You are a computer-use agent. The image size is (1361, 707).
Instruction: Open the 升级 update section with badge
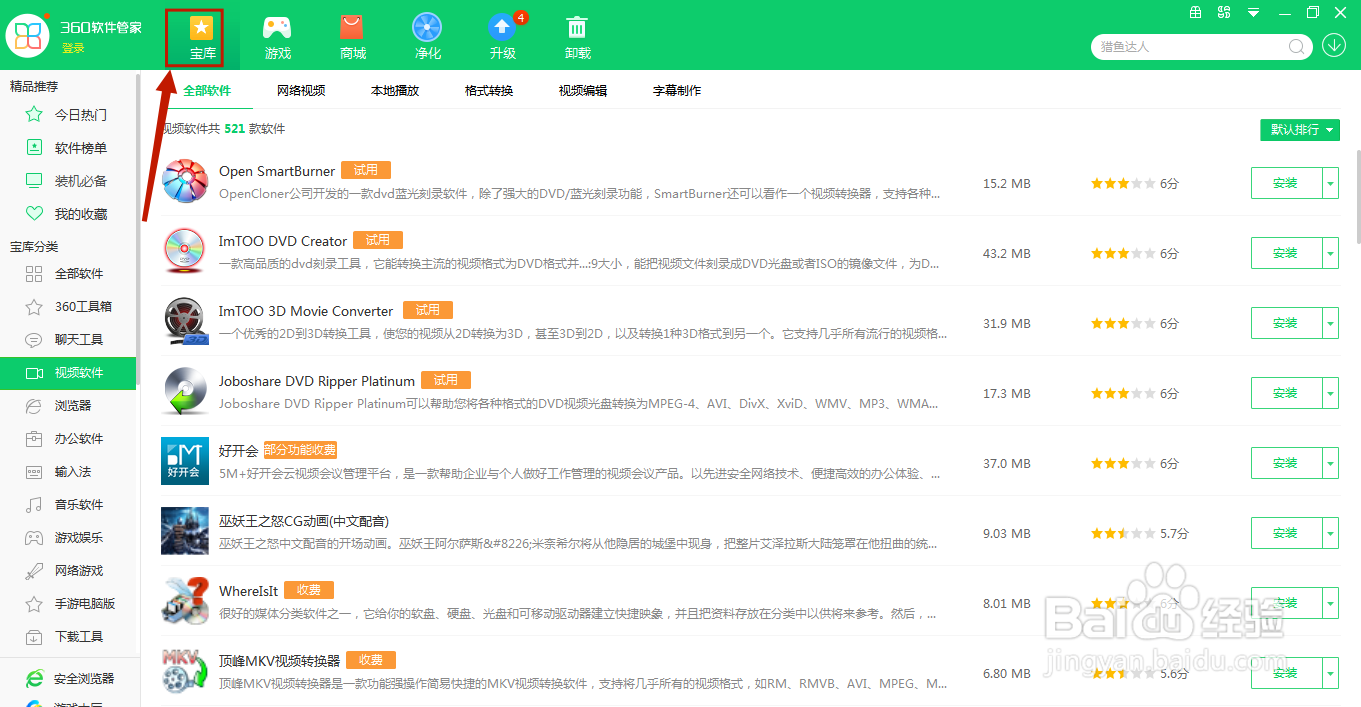pyautogui.click(x=502, y=35)
